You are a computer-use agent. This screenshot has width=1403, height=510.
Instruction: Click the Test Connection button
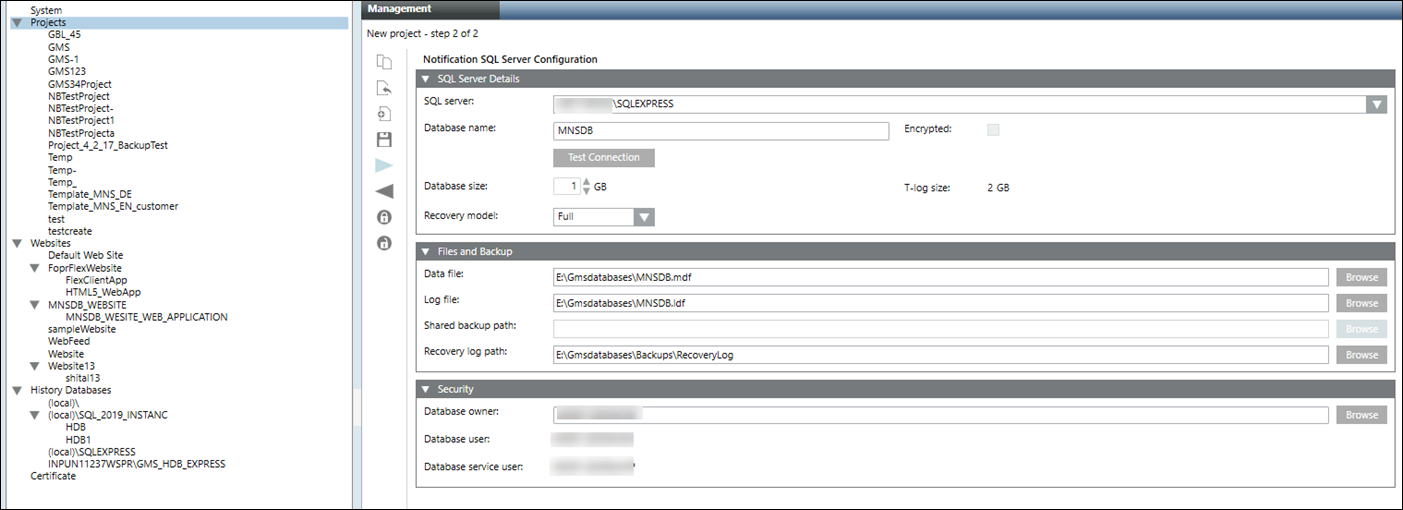click(603, 158)
